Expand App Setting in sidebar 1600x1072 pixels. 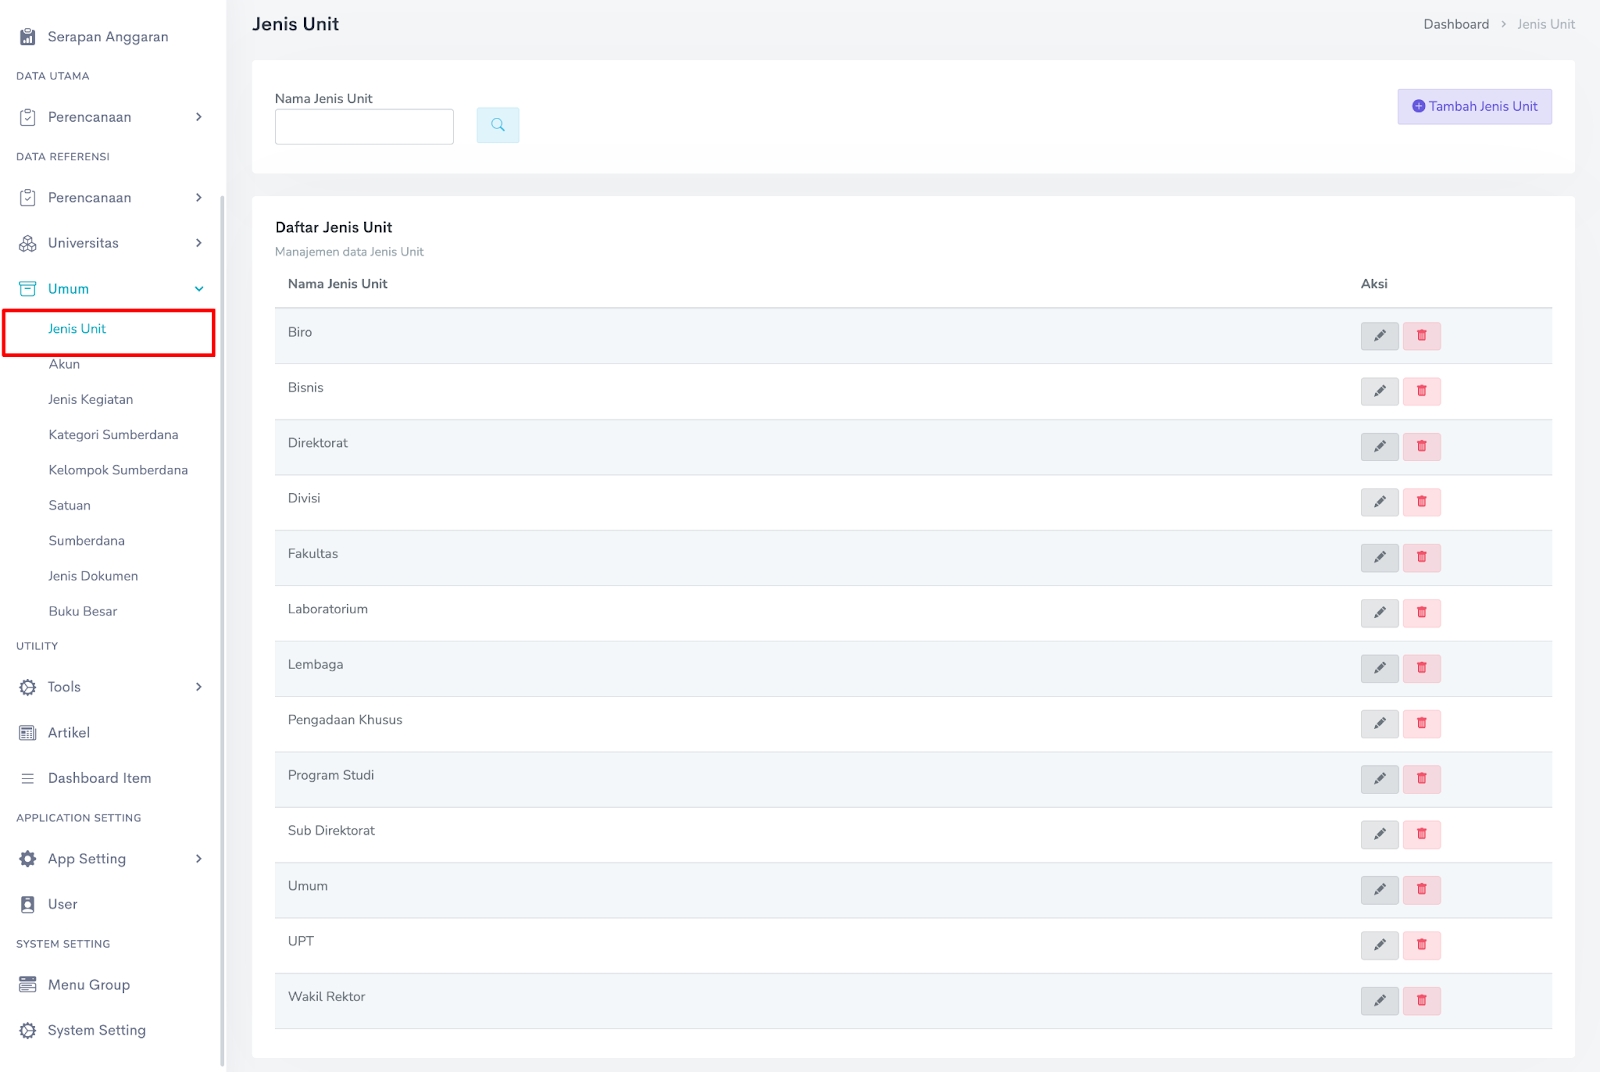point(110,859)
